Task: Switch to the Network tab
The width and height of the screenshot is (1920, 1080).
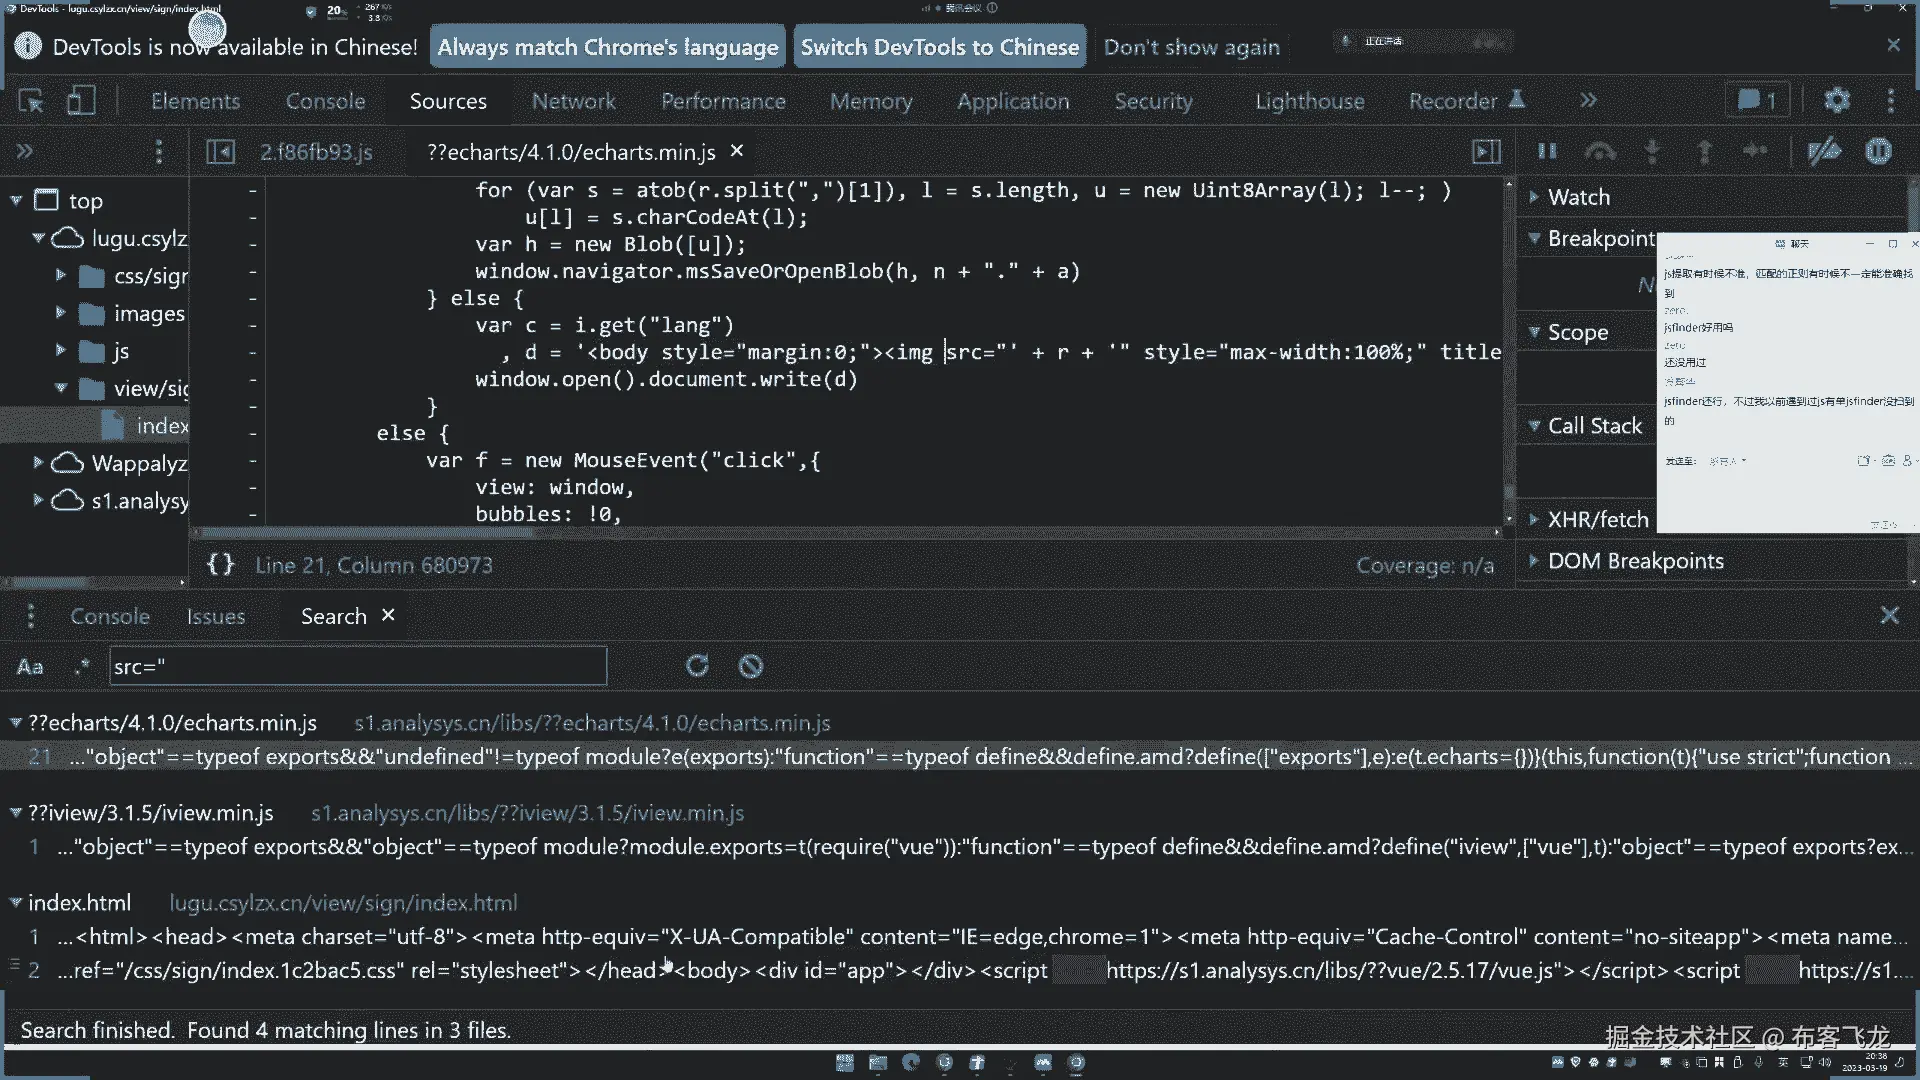Action: 573,101
